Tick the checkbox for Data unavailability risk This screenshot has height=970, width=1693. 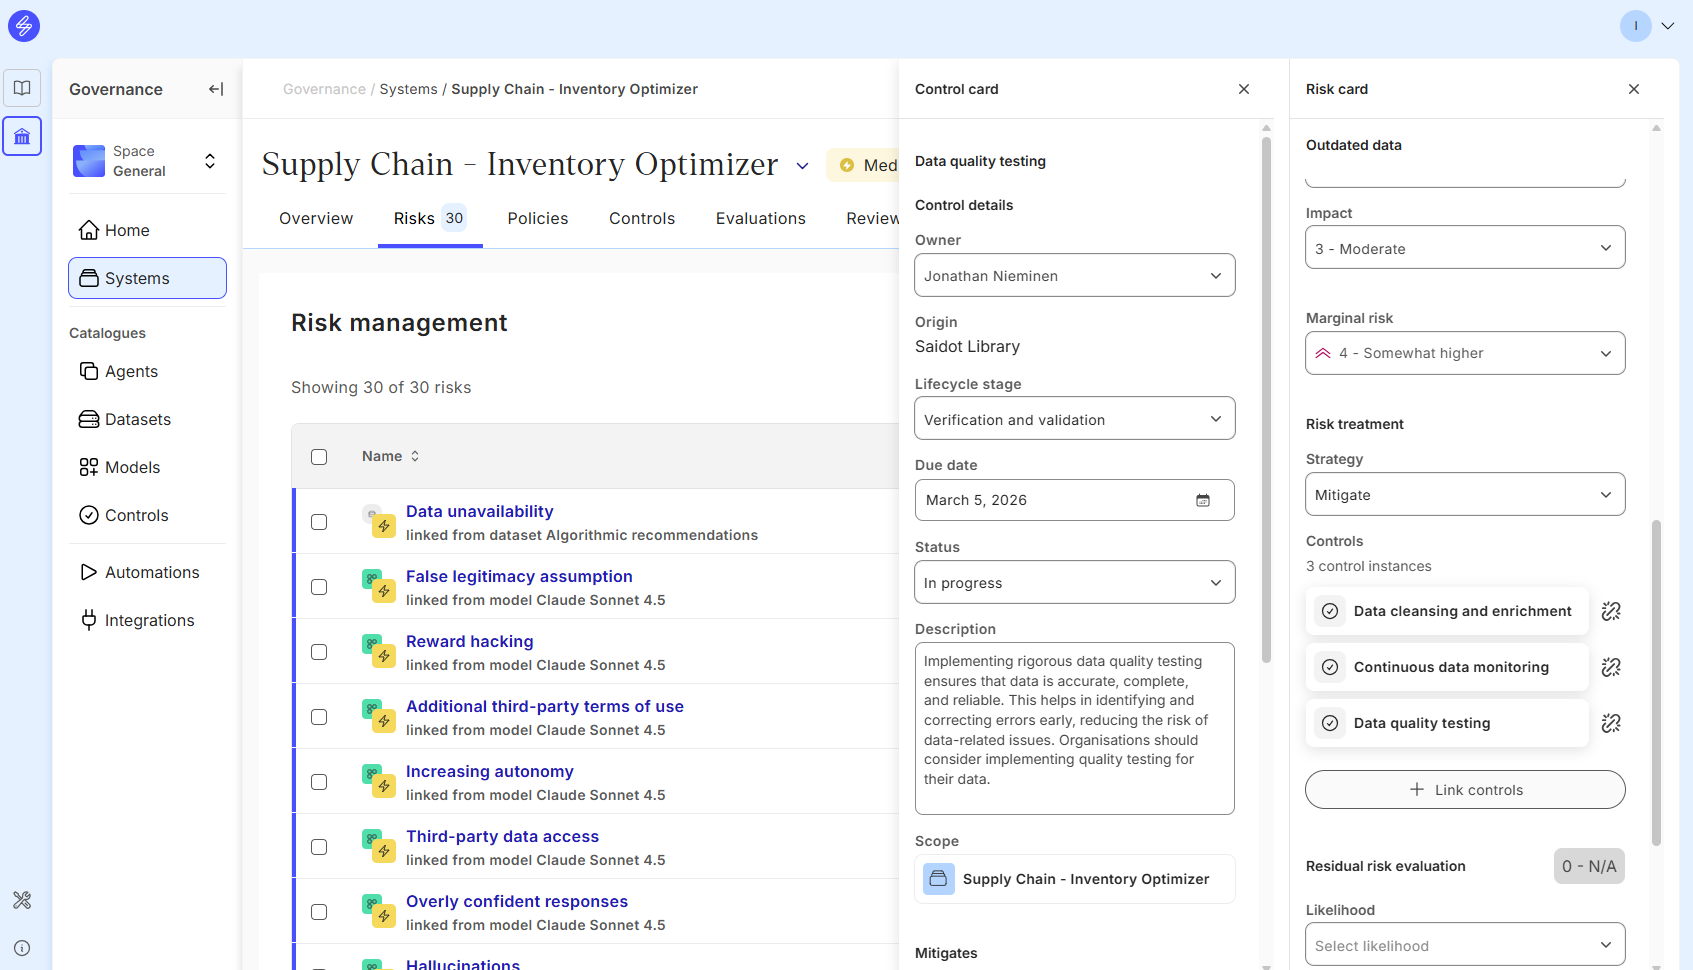319,522
